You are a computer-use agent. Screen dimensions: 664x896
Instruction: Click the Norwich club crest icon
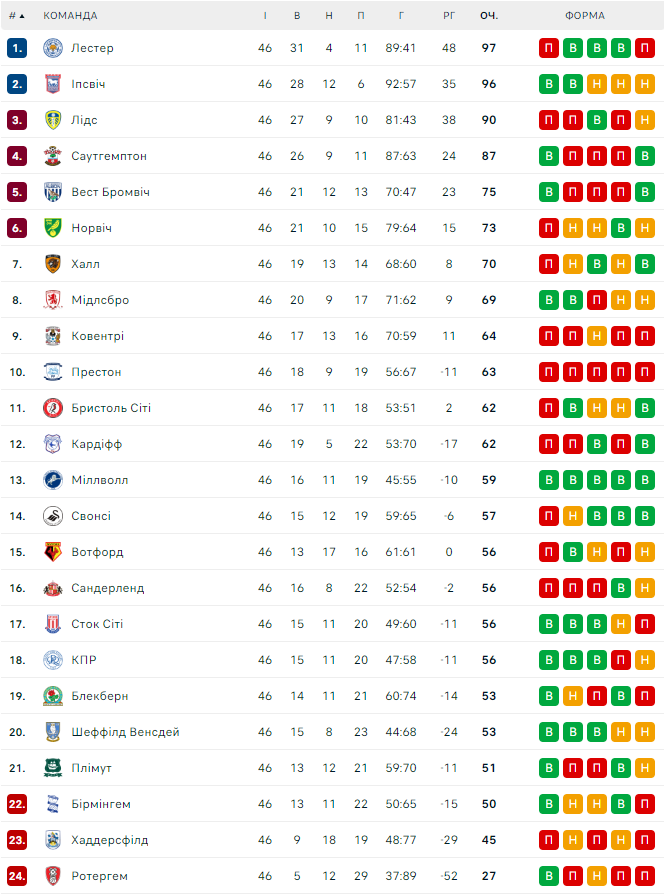click(53, 228)
